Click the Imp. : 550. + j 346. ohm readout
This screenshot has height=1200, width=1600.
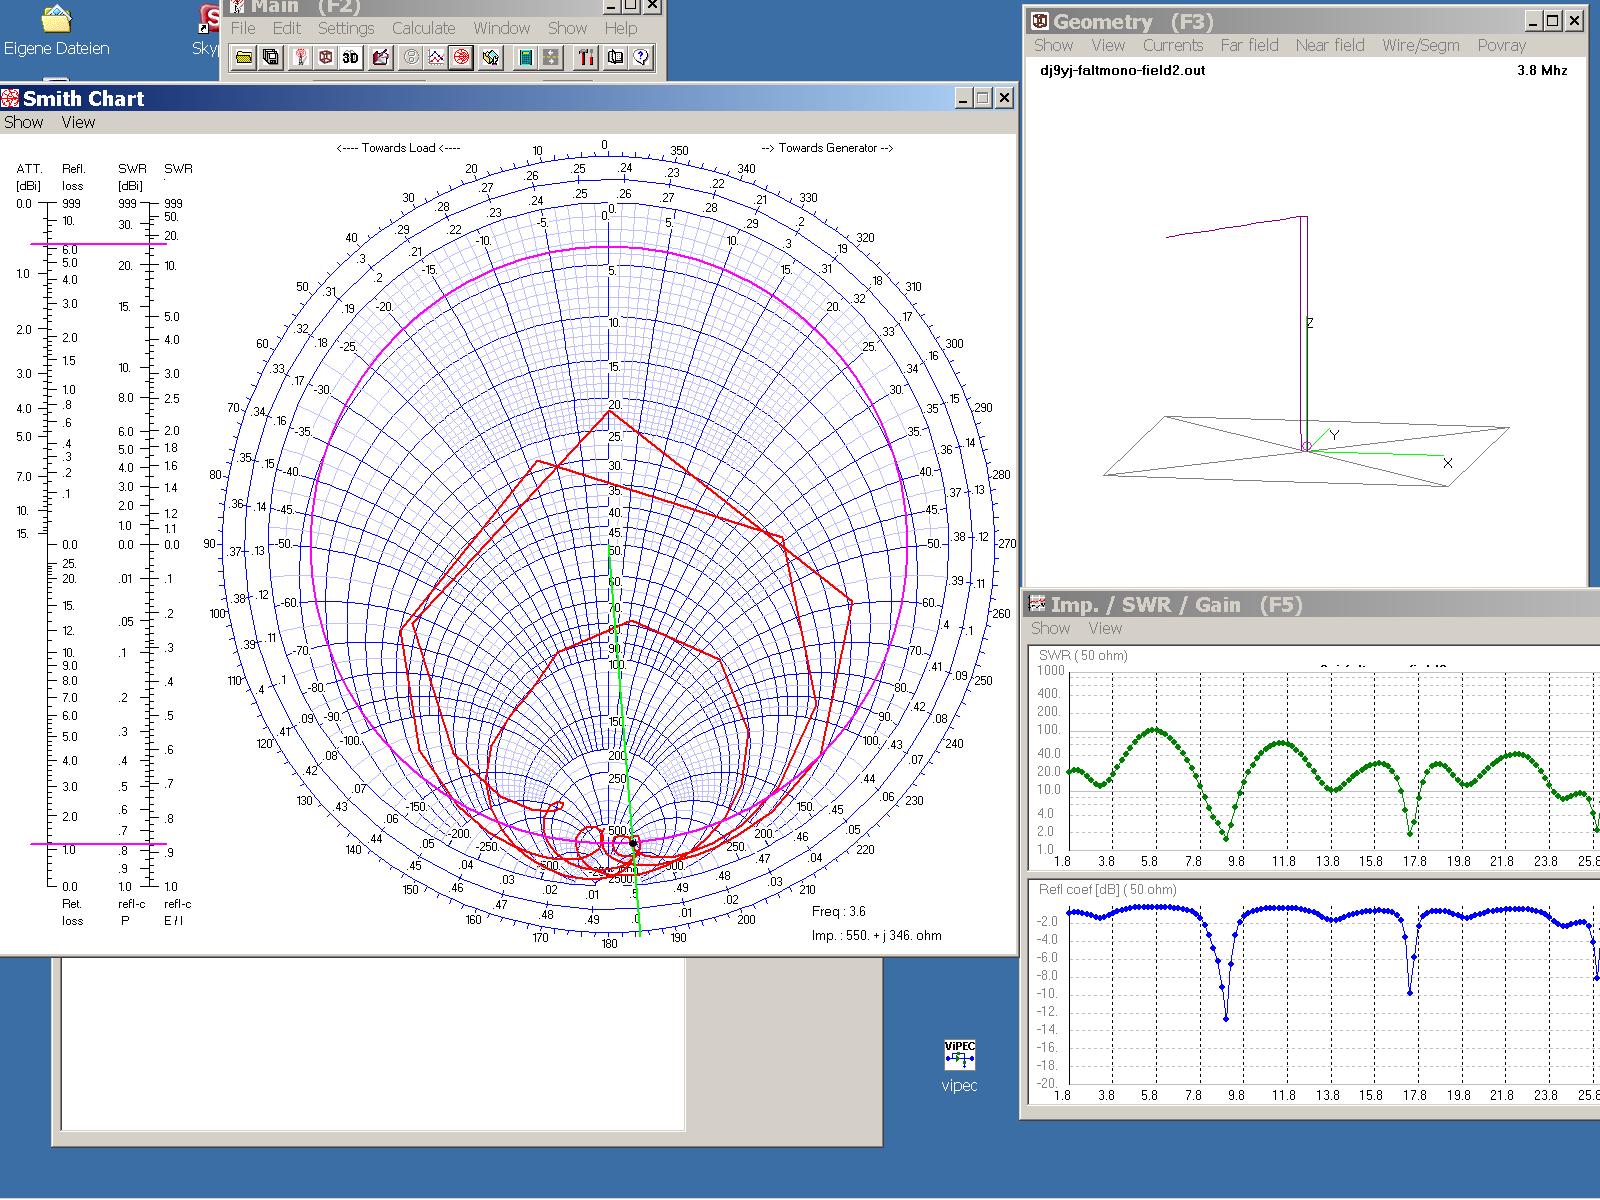(876, 936)
